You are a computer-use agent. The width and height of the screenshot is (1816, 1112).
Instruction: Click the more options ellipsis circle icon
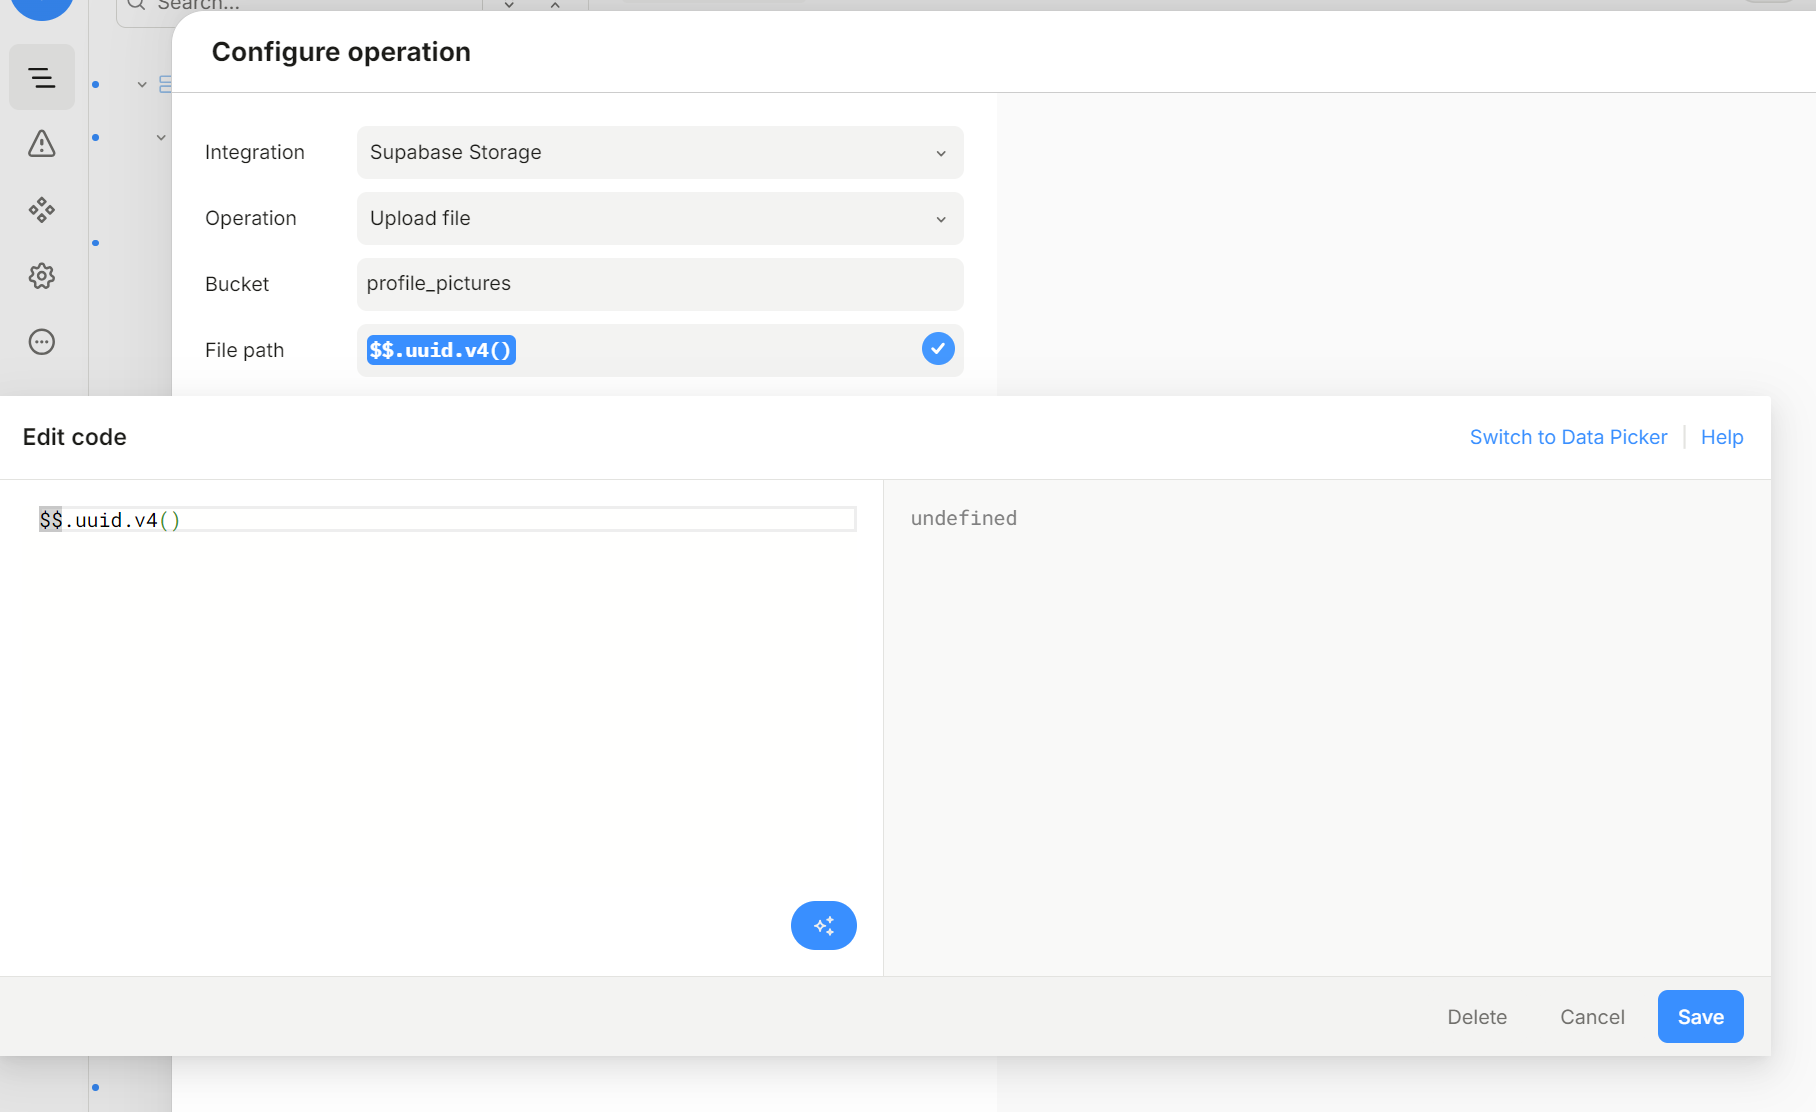(x=42, y=342)
